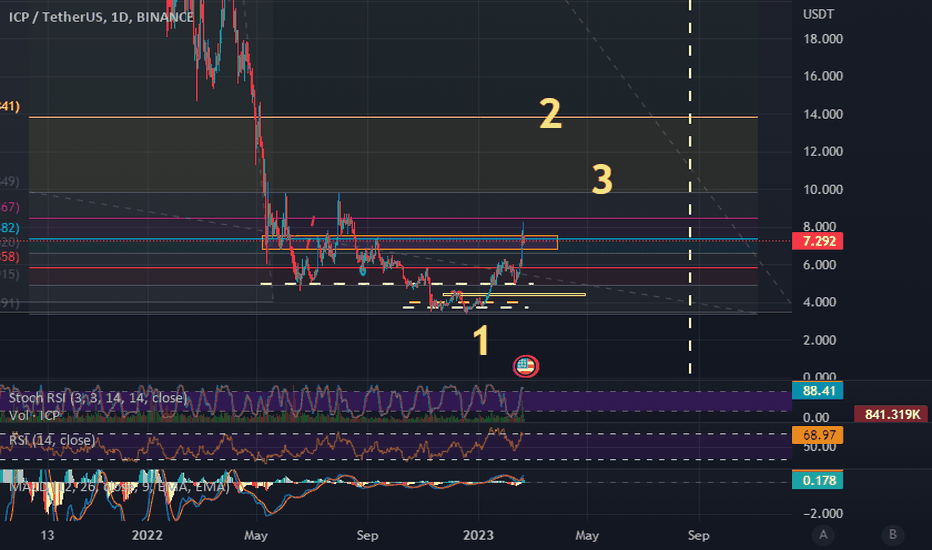Screen dimensions: 932x550
Task: Click the 2022 time axis label
Action: [147, 535]
